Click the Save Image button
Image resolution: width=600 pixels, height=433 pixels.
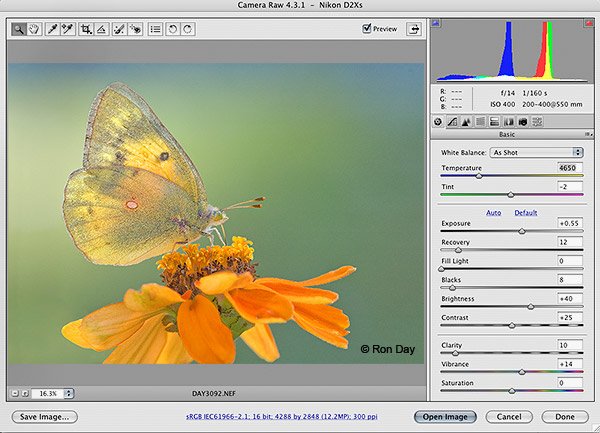[44, 416]
